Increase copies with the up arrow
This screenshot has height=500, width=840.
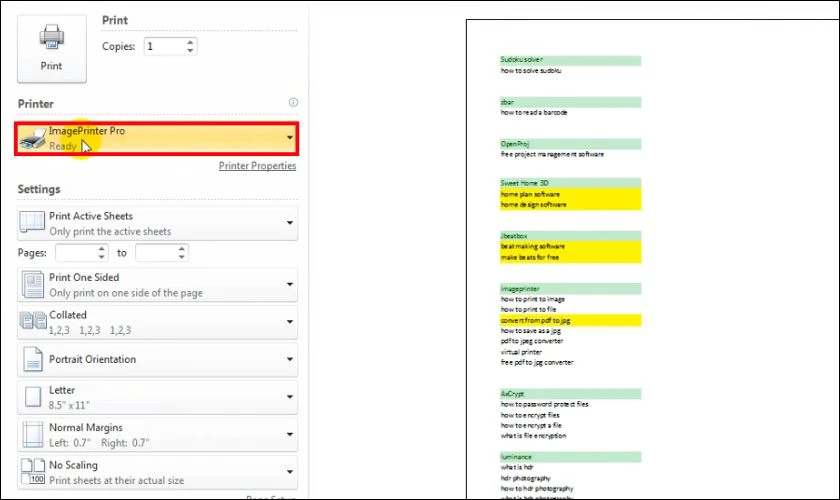[x=190, y=42]
